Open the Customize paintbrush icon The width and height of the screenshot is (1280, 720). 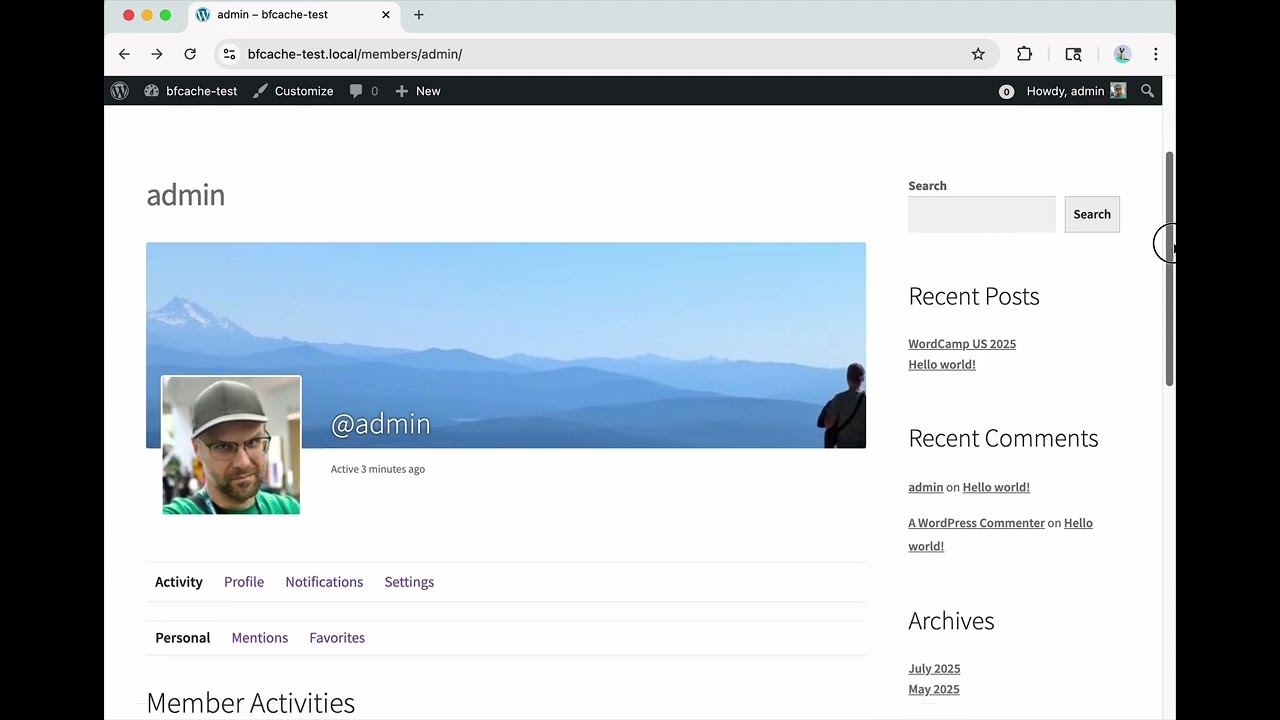tap(260, 91)
